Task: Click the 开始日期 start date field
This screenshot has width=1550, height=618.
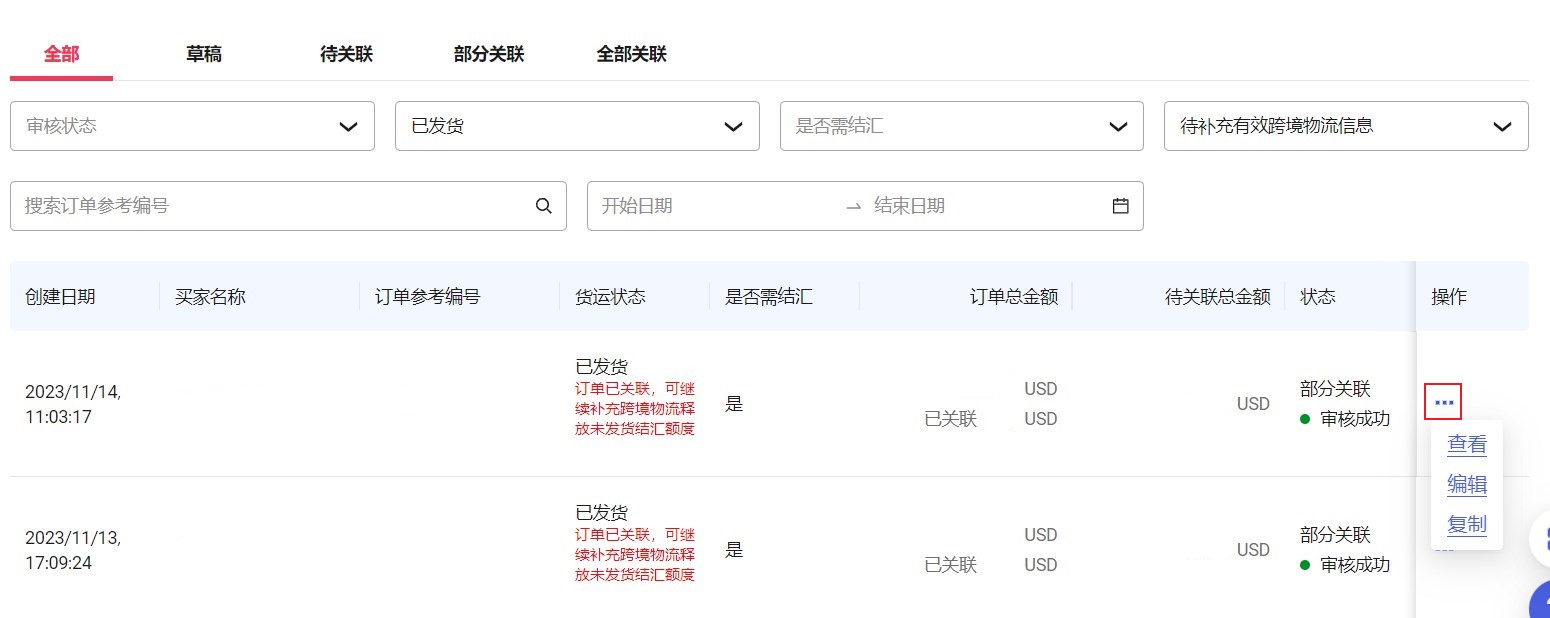Action: [700, 206]
